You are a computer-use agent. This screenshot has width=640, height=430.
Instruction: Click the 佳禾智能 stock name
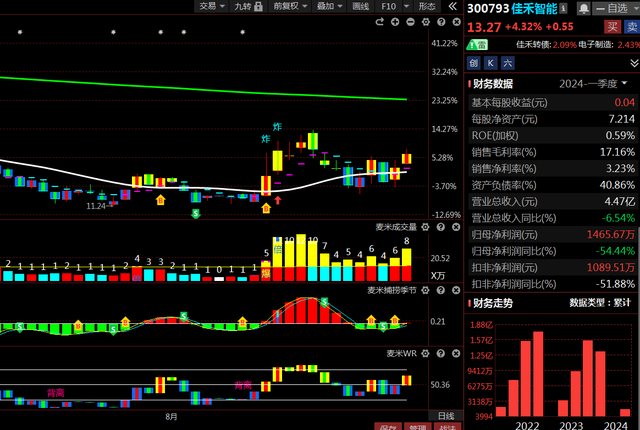point(534,9)
